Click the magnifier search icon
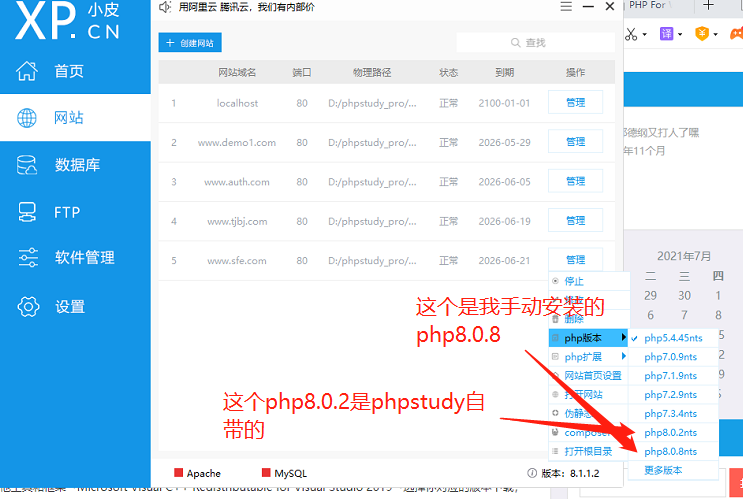 point(516,43)
